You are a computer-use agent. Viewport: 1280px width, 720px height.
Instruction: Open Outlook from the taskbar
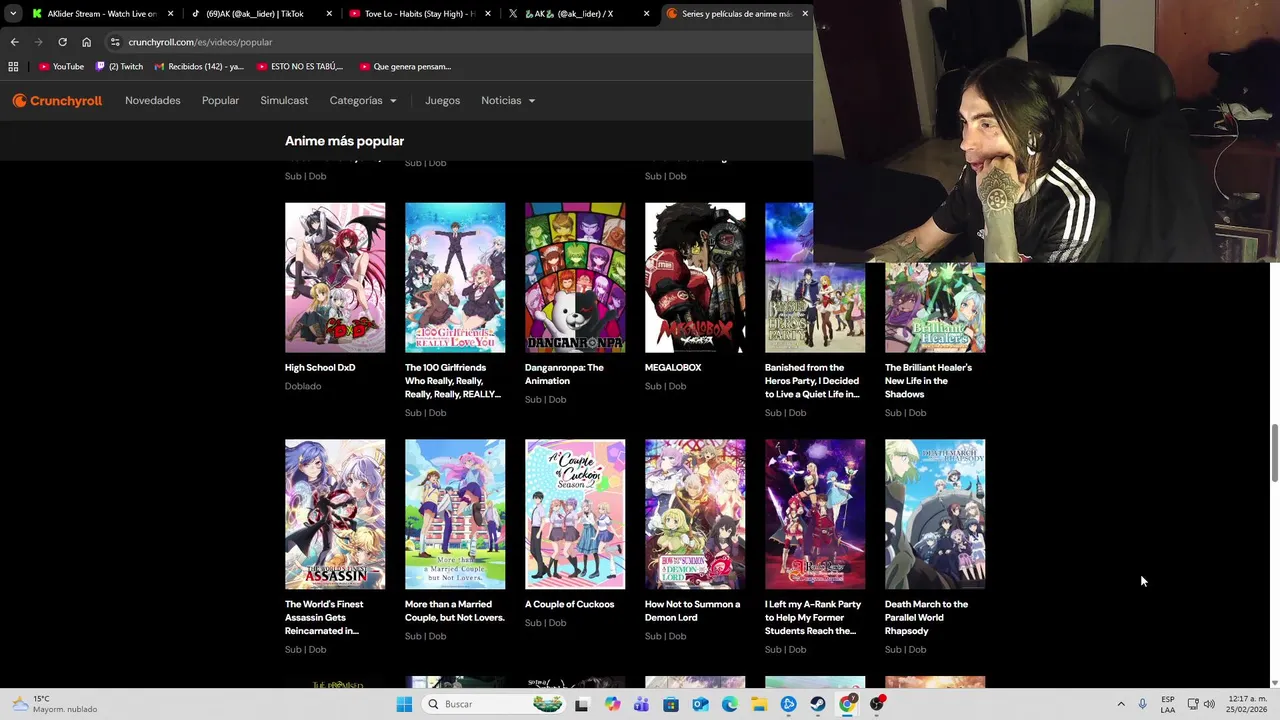point(700,704)
